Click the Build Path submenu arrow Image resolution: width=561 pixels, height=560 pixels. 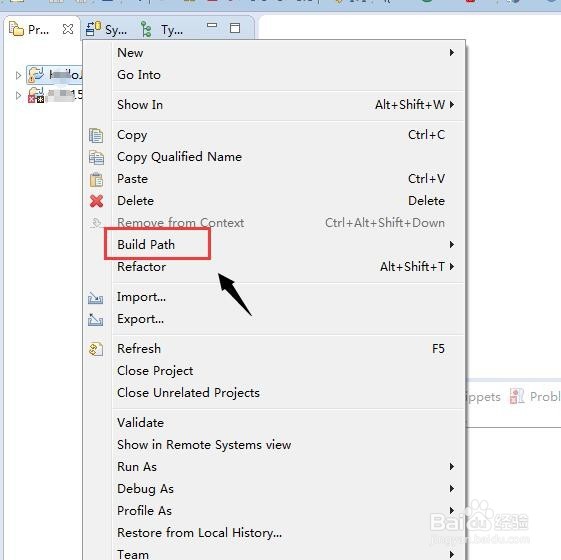tap(452, 245)
